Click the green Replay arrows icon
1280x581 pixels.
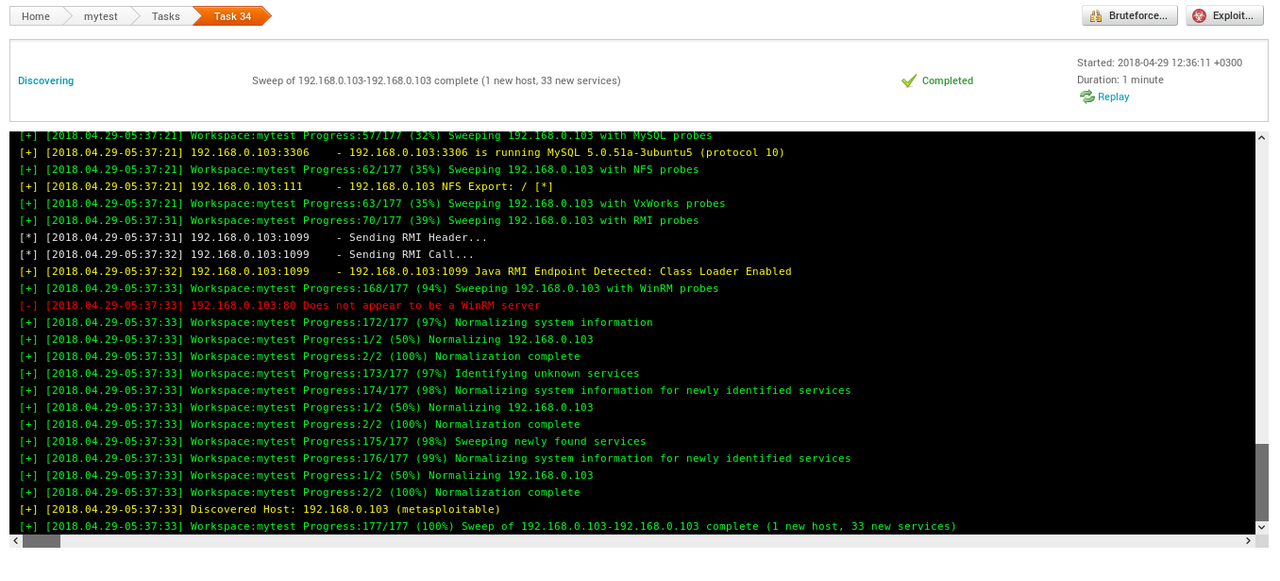pyautogui.click(x=1087, y=97)
